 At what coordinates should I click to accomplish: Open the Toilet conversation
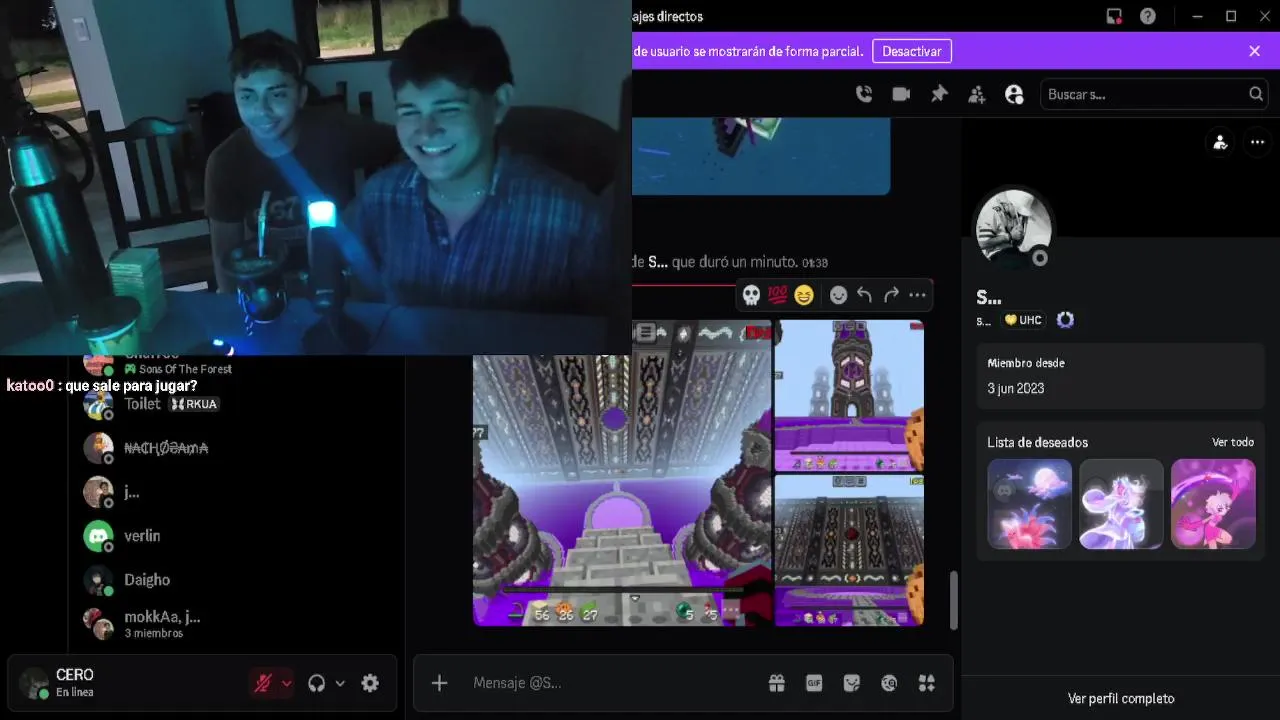pyautogui.click(x=237, y=404)
